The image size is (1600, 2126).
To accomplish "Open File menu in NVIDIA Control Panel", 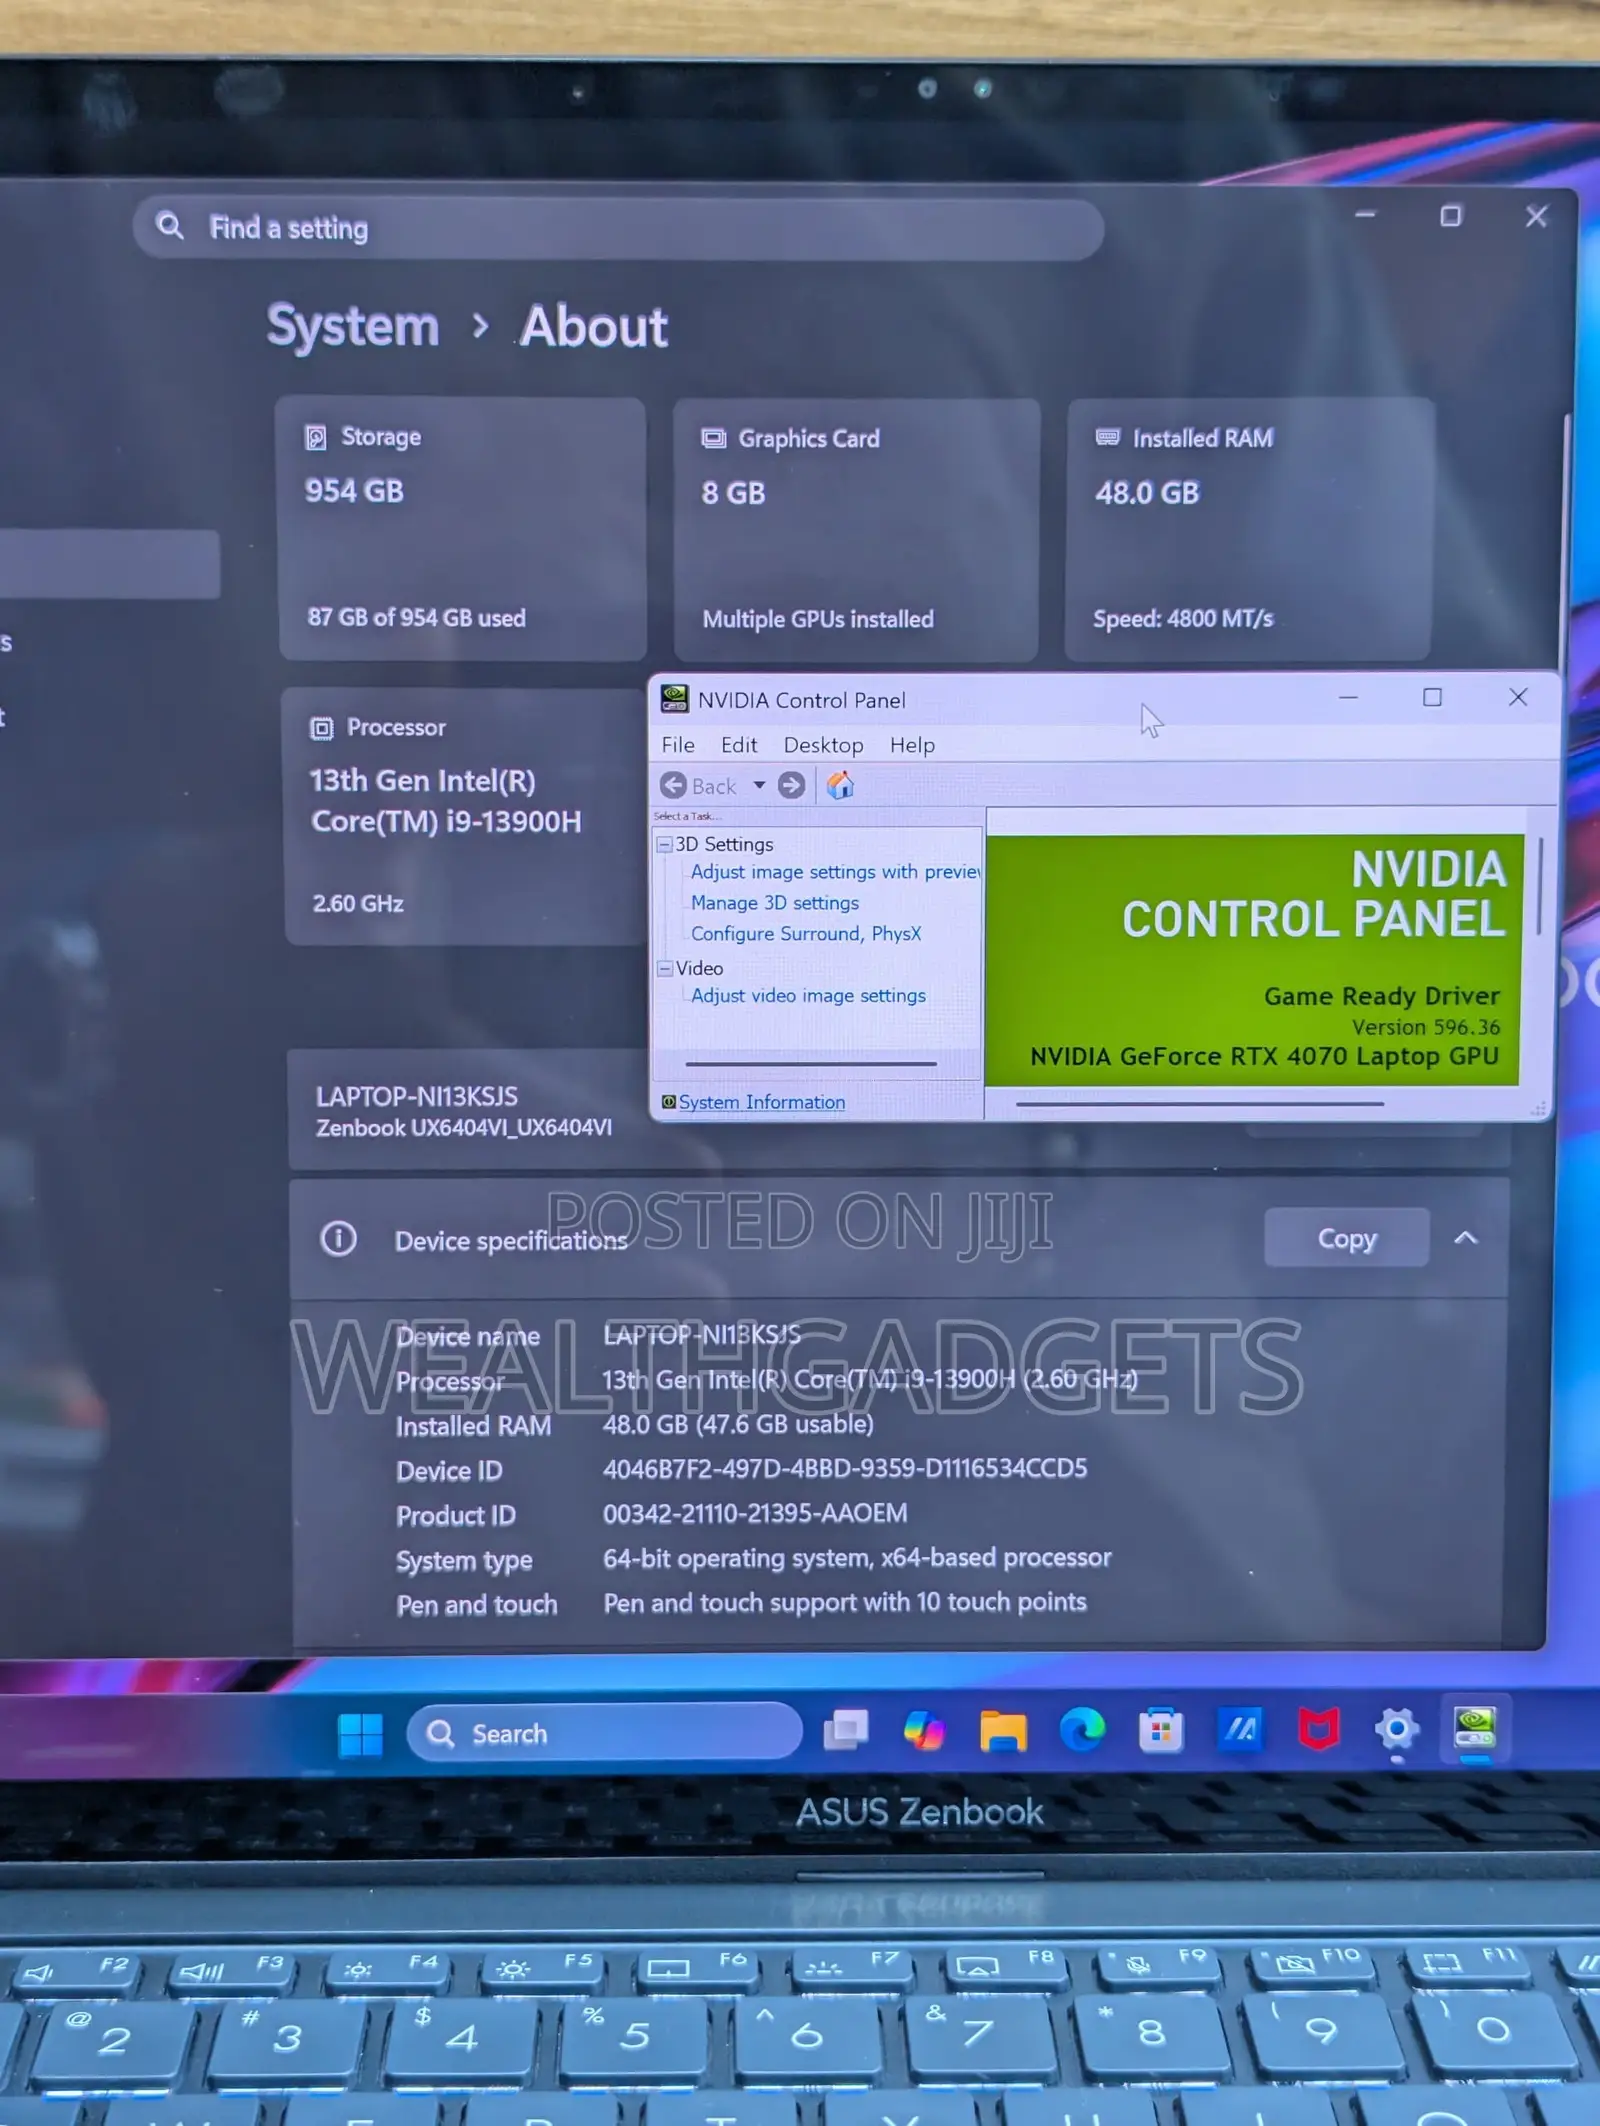I will click(x=677, y=745).
